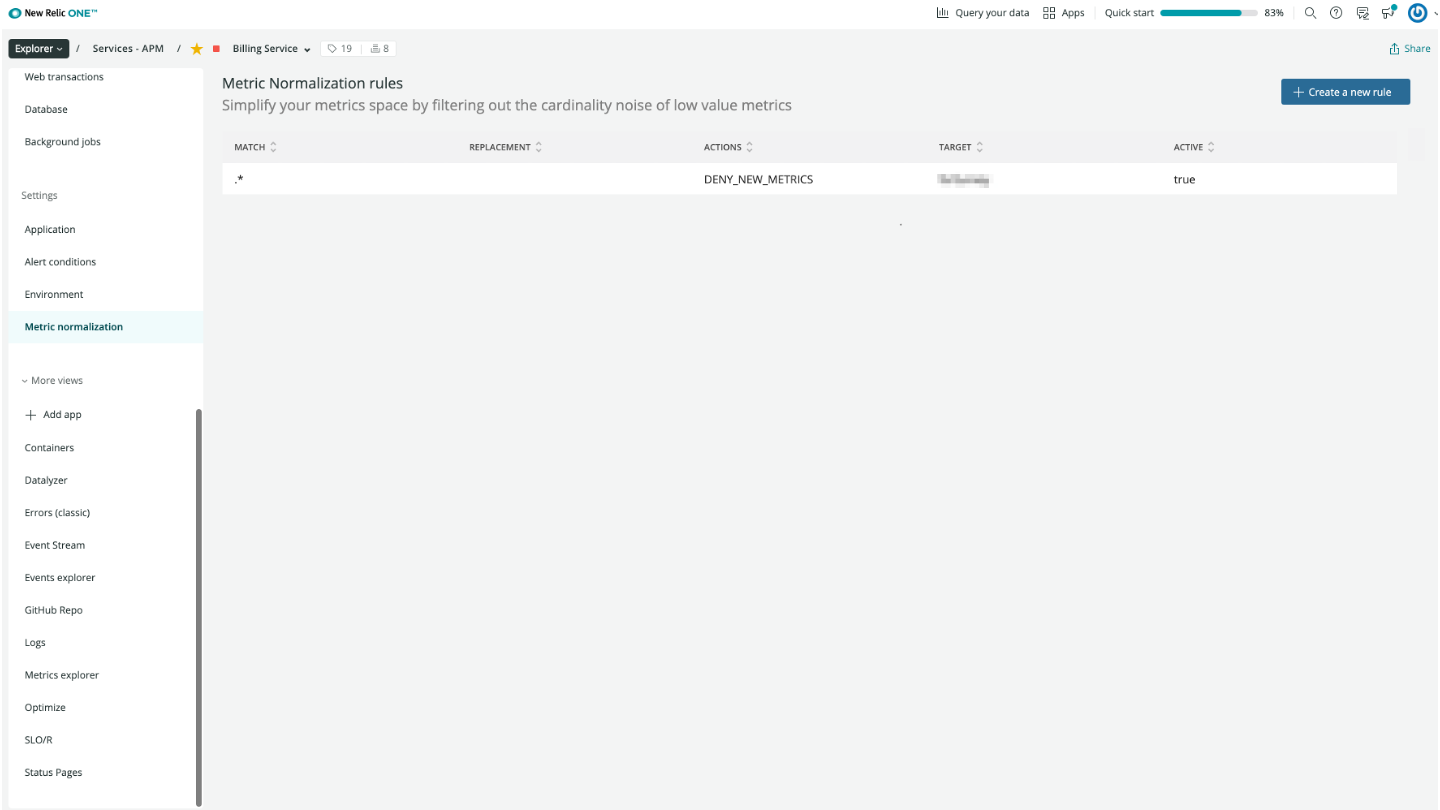Screen dimensions: 1440x810
Task: Click the 83% progress value
Action: 1274,13
